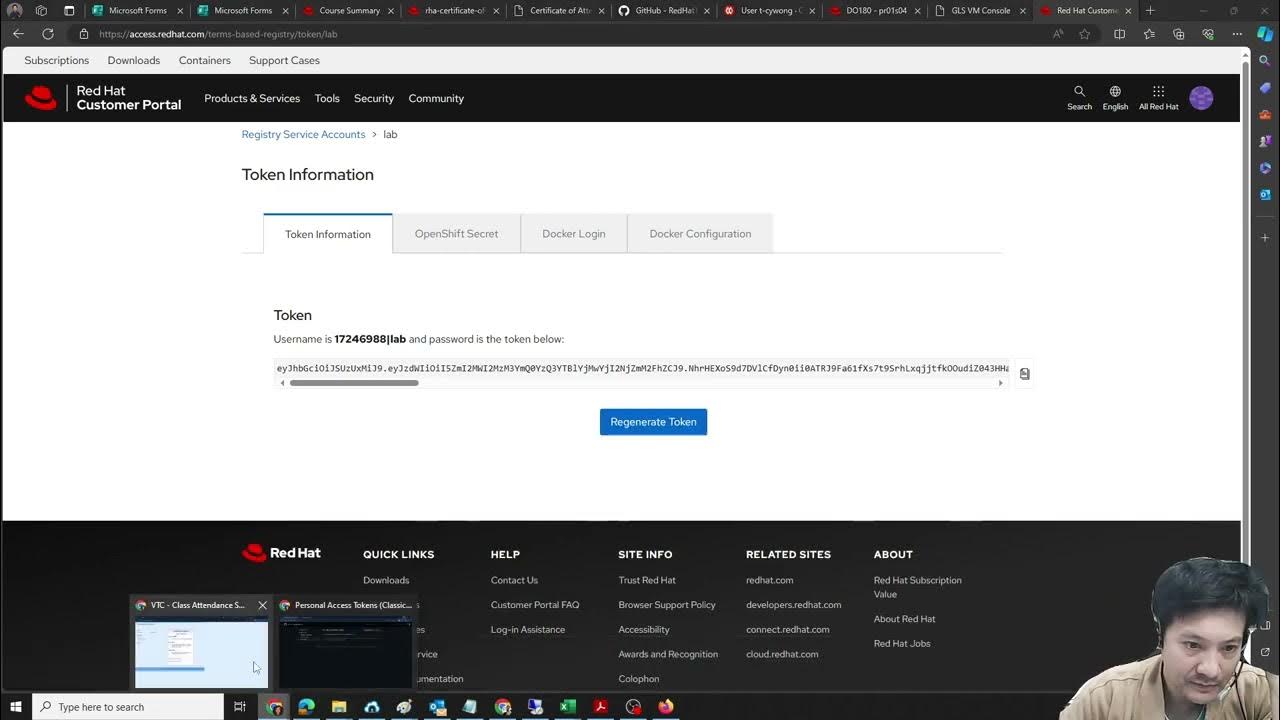Switch to the GitHub browser tab
The width and height of the screenshot is (1280, 720).
coord(665,10)
